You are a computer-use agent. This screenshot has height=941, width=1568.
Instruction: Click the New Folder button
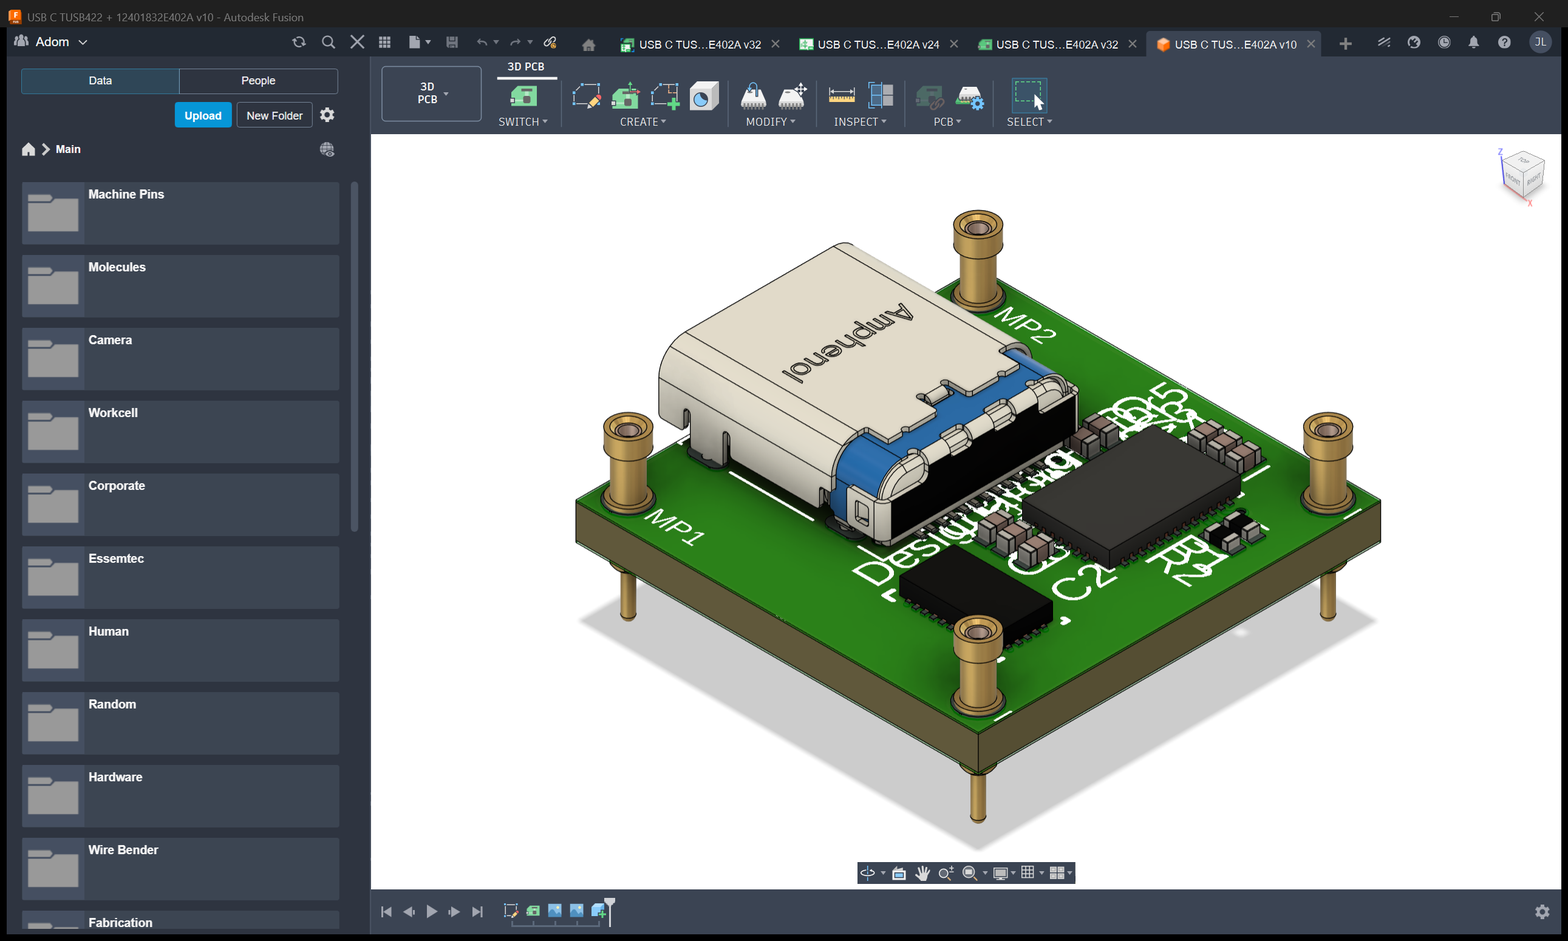pyautogui.click(x=274, y=115)
